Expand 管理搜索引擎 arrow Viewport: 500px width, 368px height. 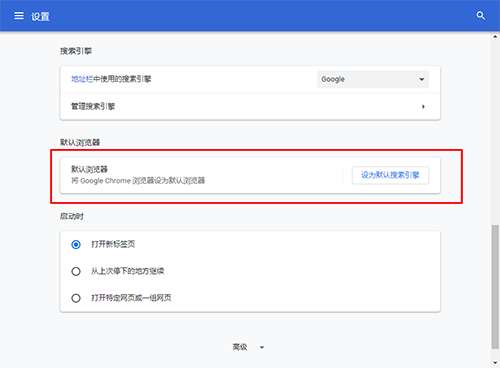point(423,107)
